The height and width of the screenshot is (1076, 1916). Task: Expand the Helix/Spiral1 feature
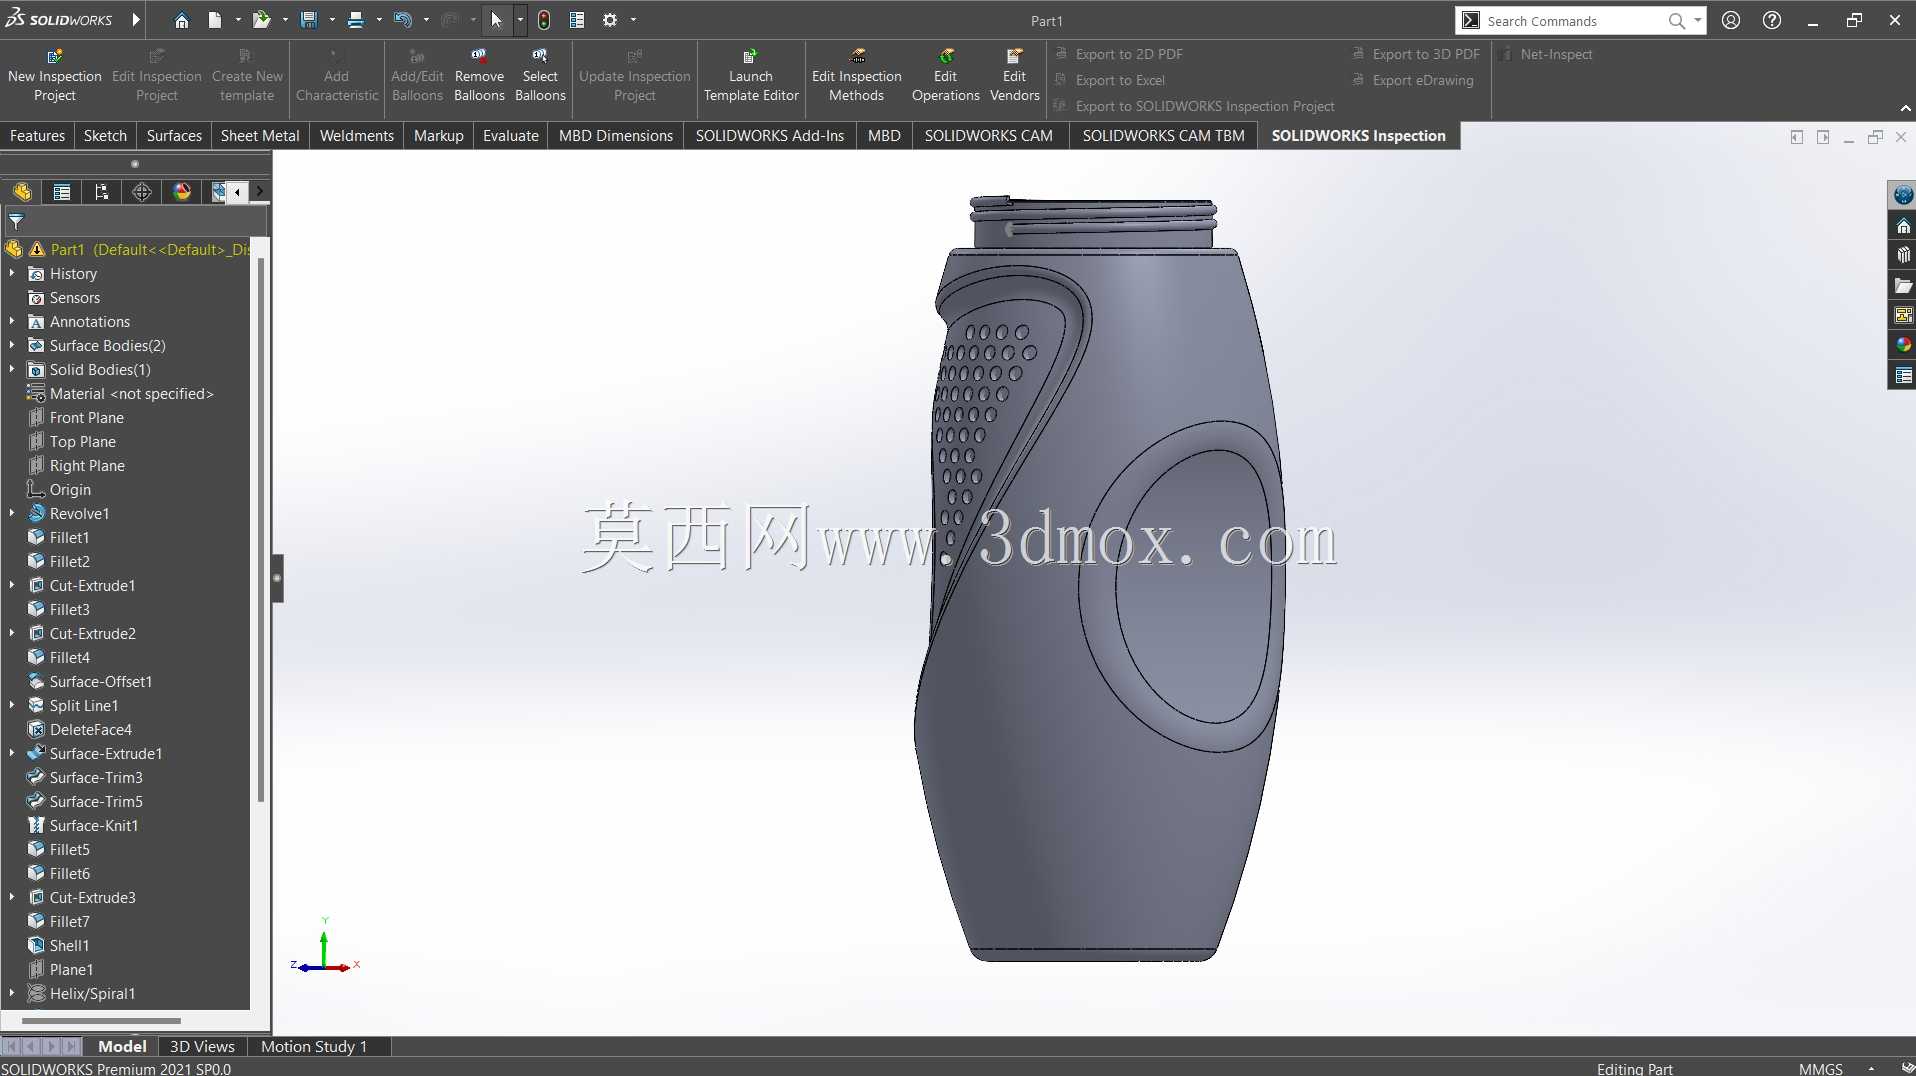pos(12,993)
